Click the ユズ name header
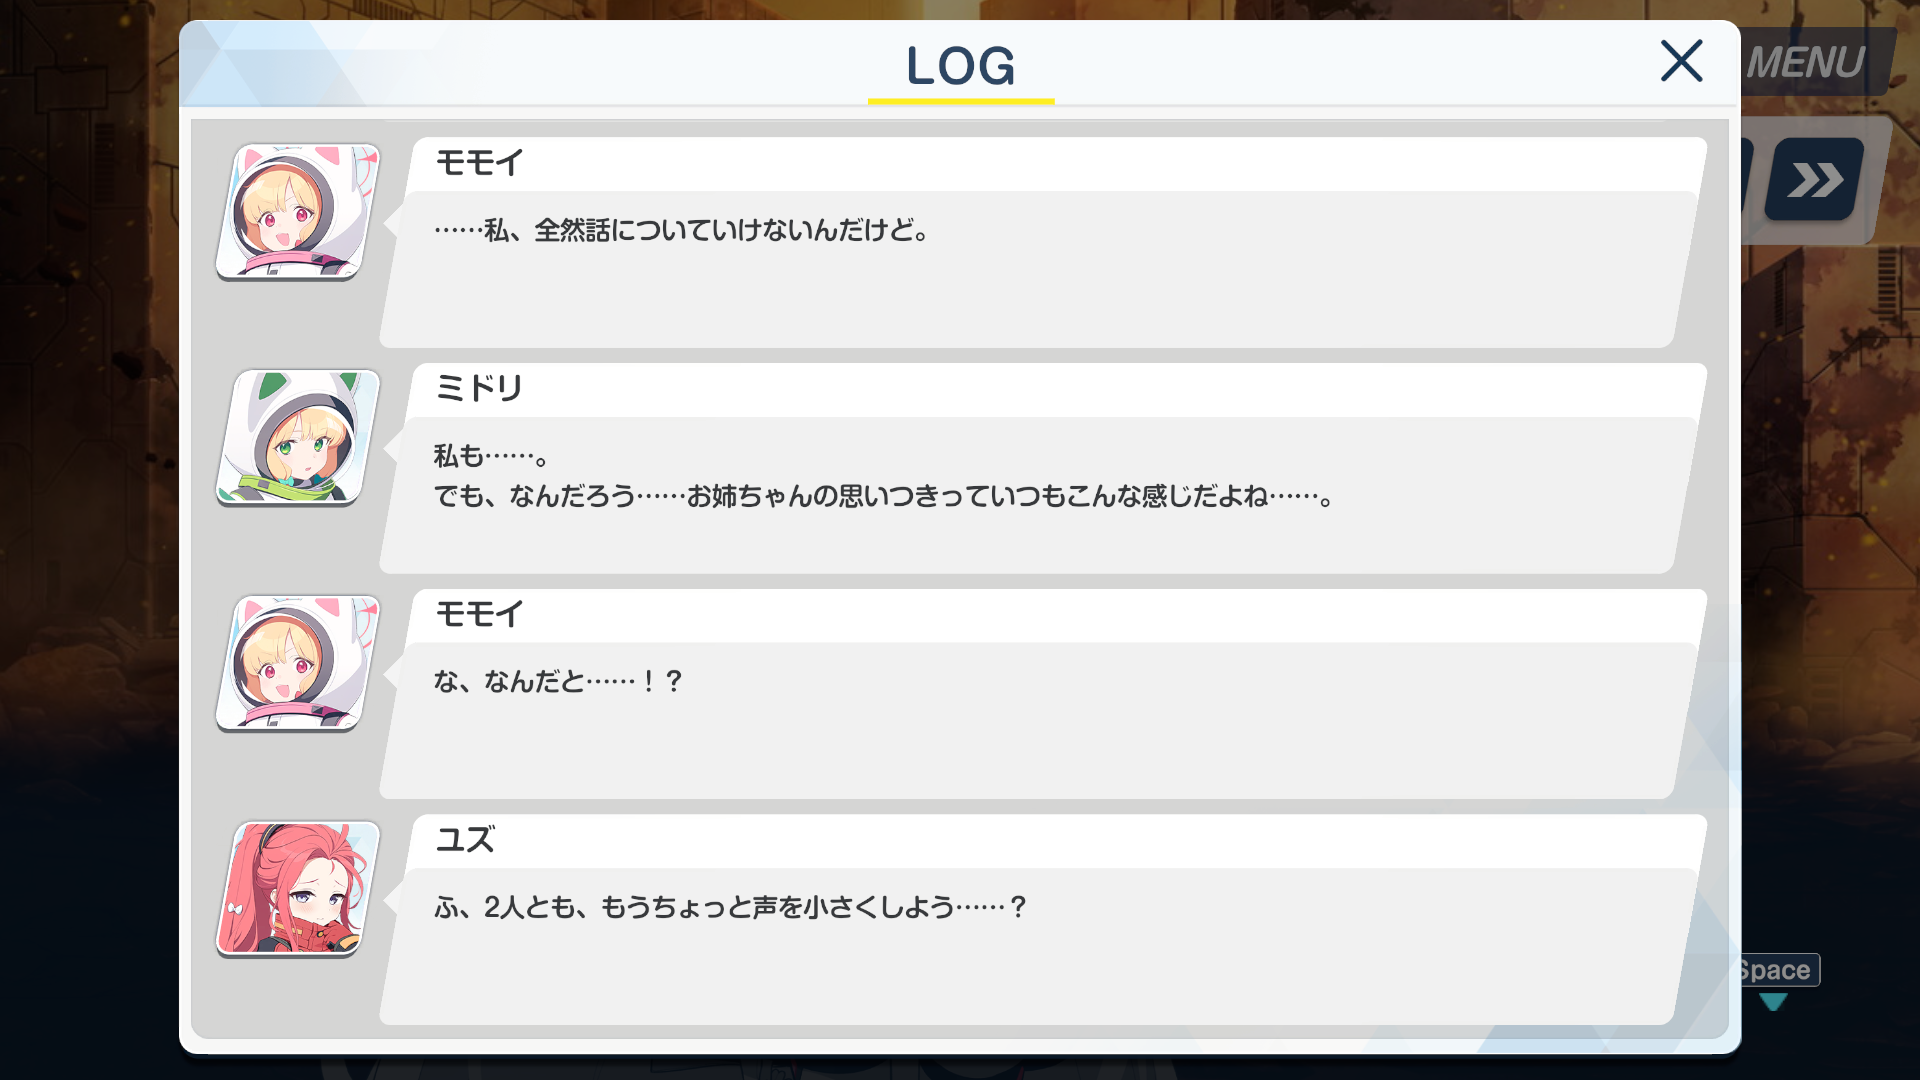 coord(465,840)
